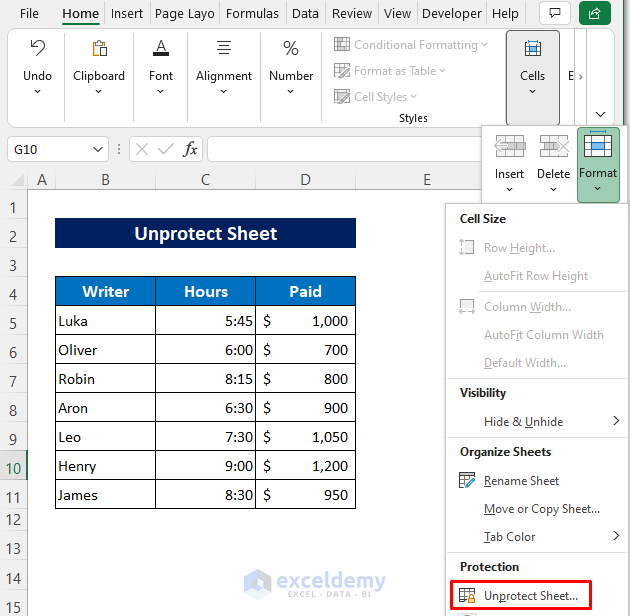Click the Insert cells icon
The height and width of the screenshot is (616, 630).
[509, 146]
